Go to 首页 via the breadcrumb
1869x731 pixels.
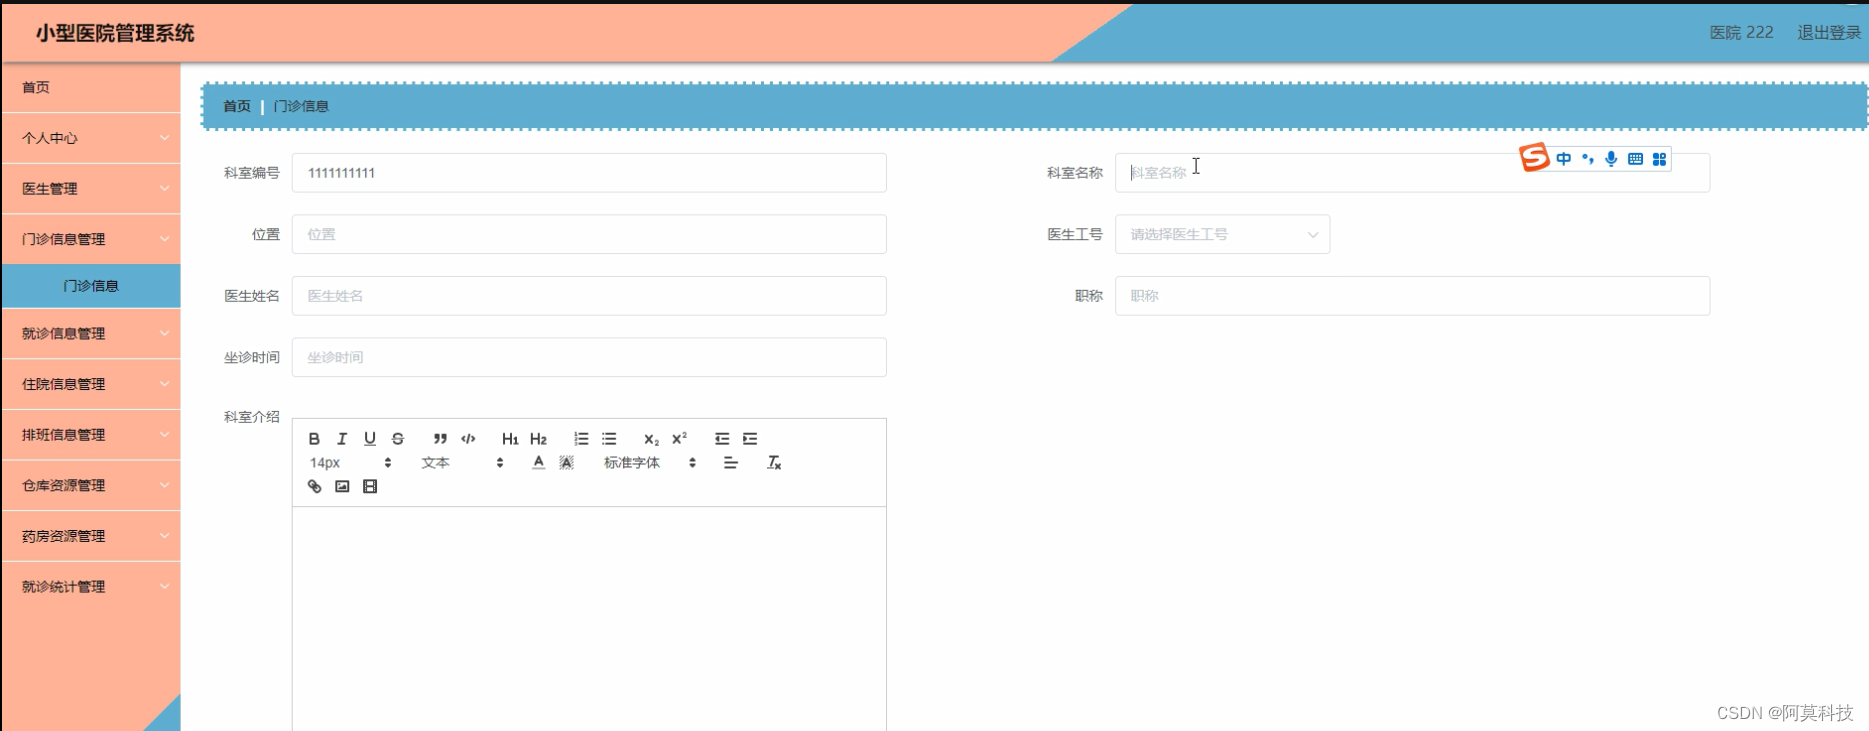[237, 106]
